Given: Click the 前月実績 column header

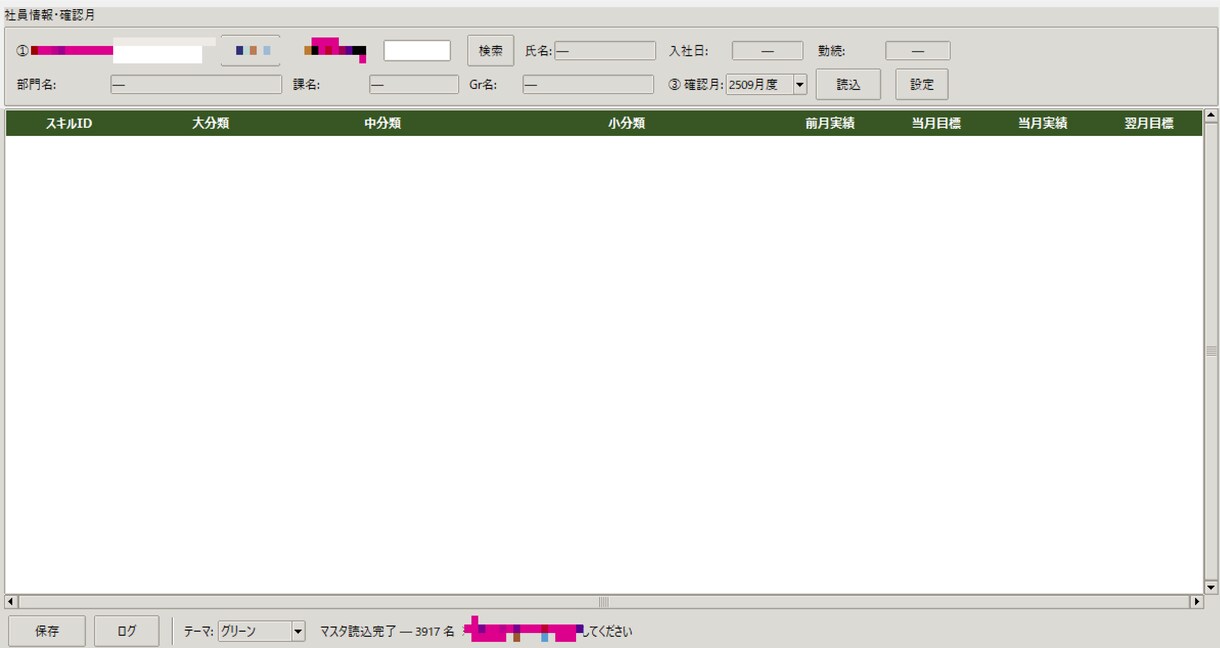Looking at the screenshot, I should [830, 123].
